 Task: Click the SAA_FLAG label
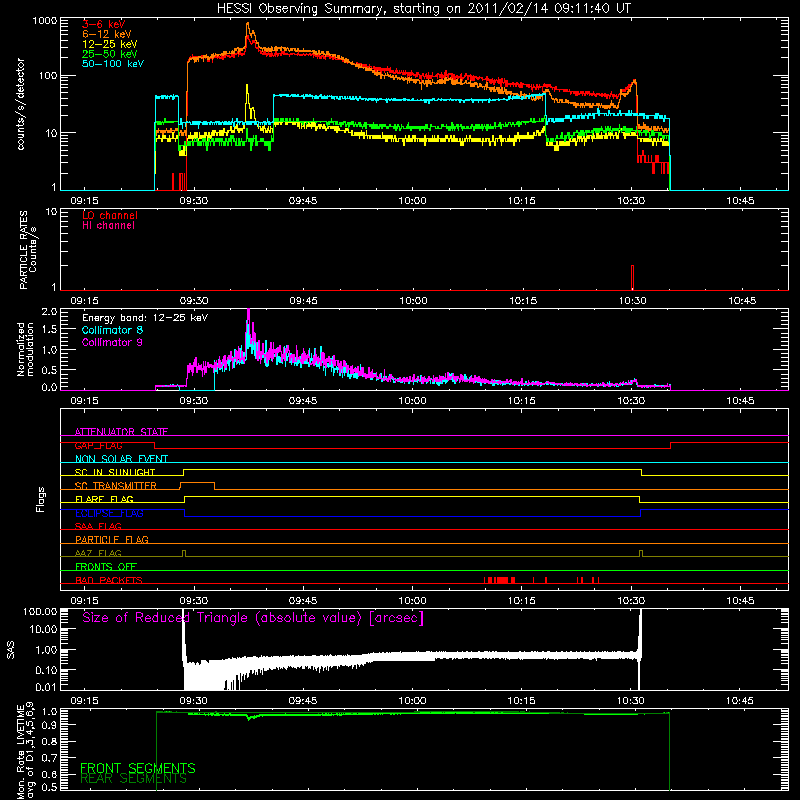(98, 526)
